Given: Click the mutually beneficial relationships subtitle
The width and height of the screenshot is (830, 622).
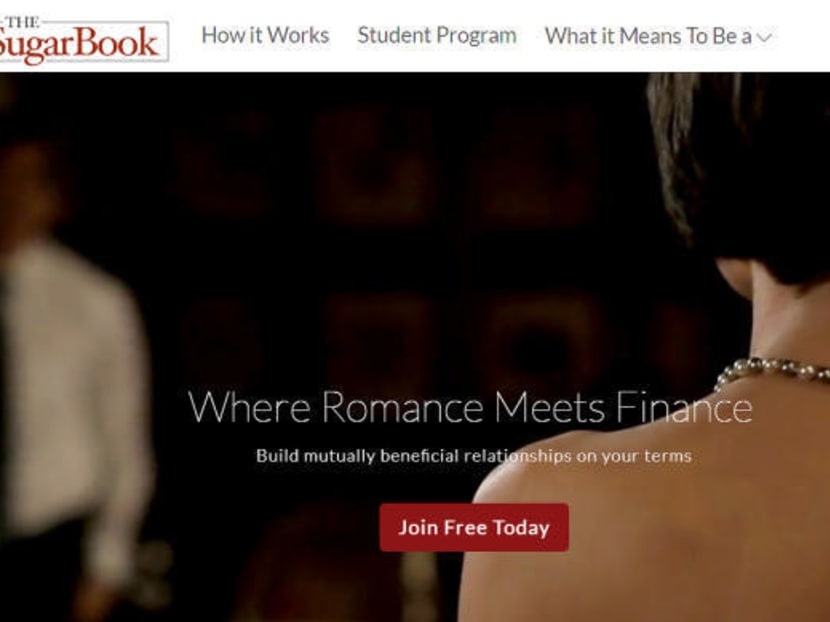Looking at the screenshot, I should tap(473, 456).
